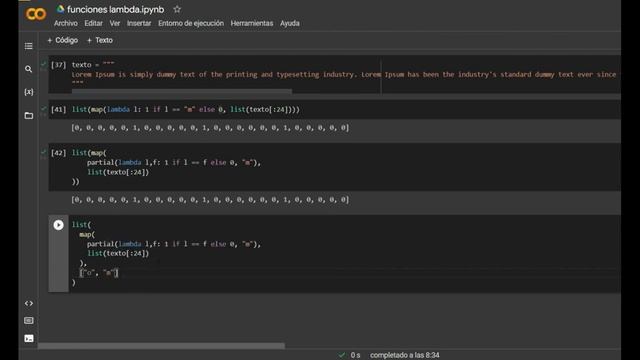Open the variables {x} panel icon

tap(29, 92)
